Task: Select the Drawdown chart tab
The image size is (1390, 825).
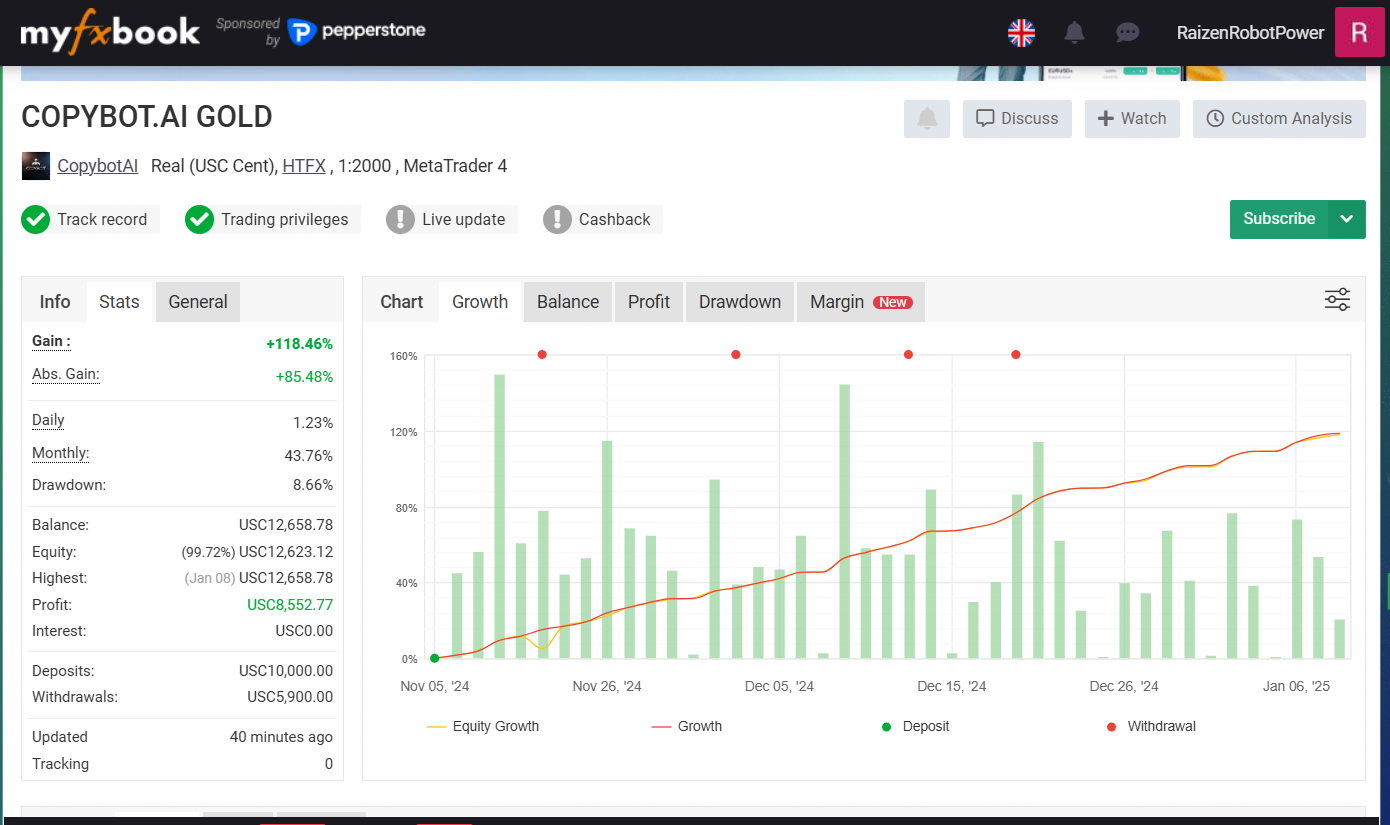Action: point(740,302)
